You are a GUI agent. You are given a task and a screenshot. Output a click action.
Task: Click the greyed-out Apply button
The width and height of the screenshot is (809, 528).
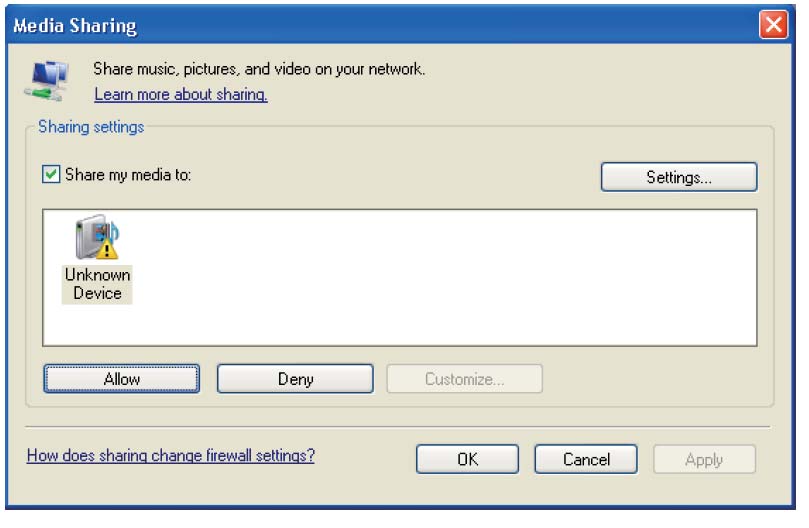[704, 459]
